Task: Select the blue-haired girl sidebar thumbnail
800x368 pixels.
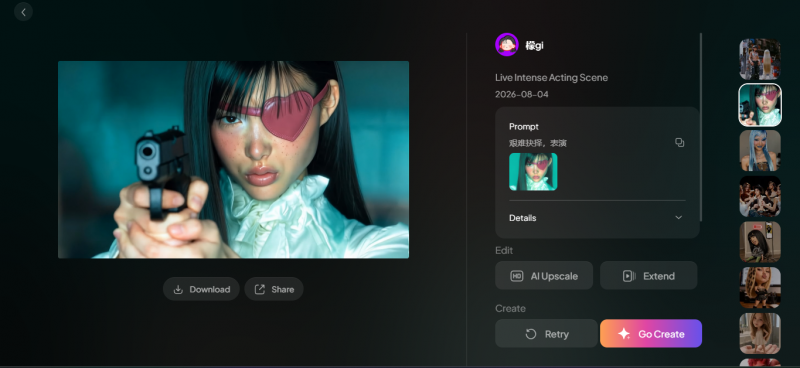Action: tap(760, 151)
